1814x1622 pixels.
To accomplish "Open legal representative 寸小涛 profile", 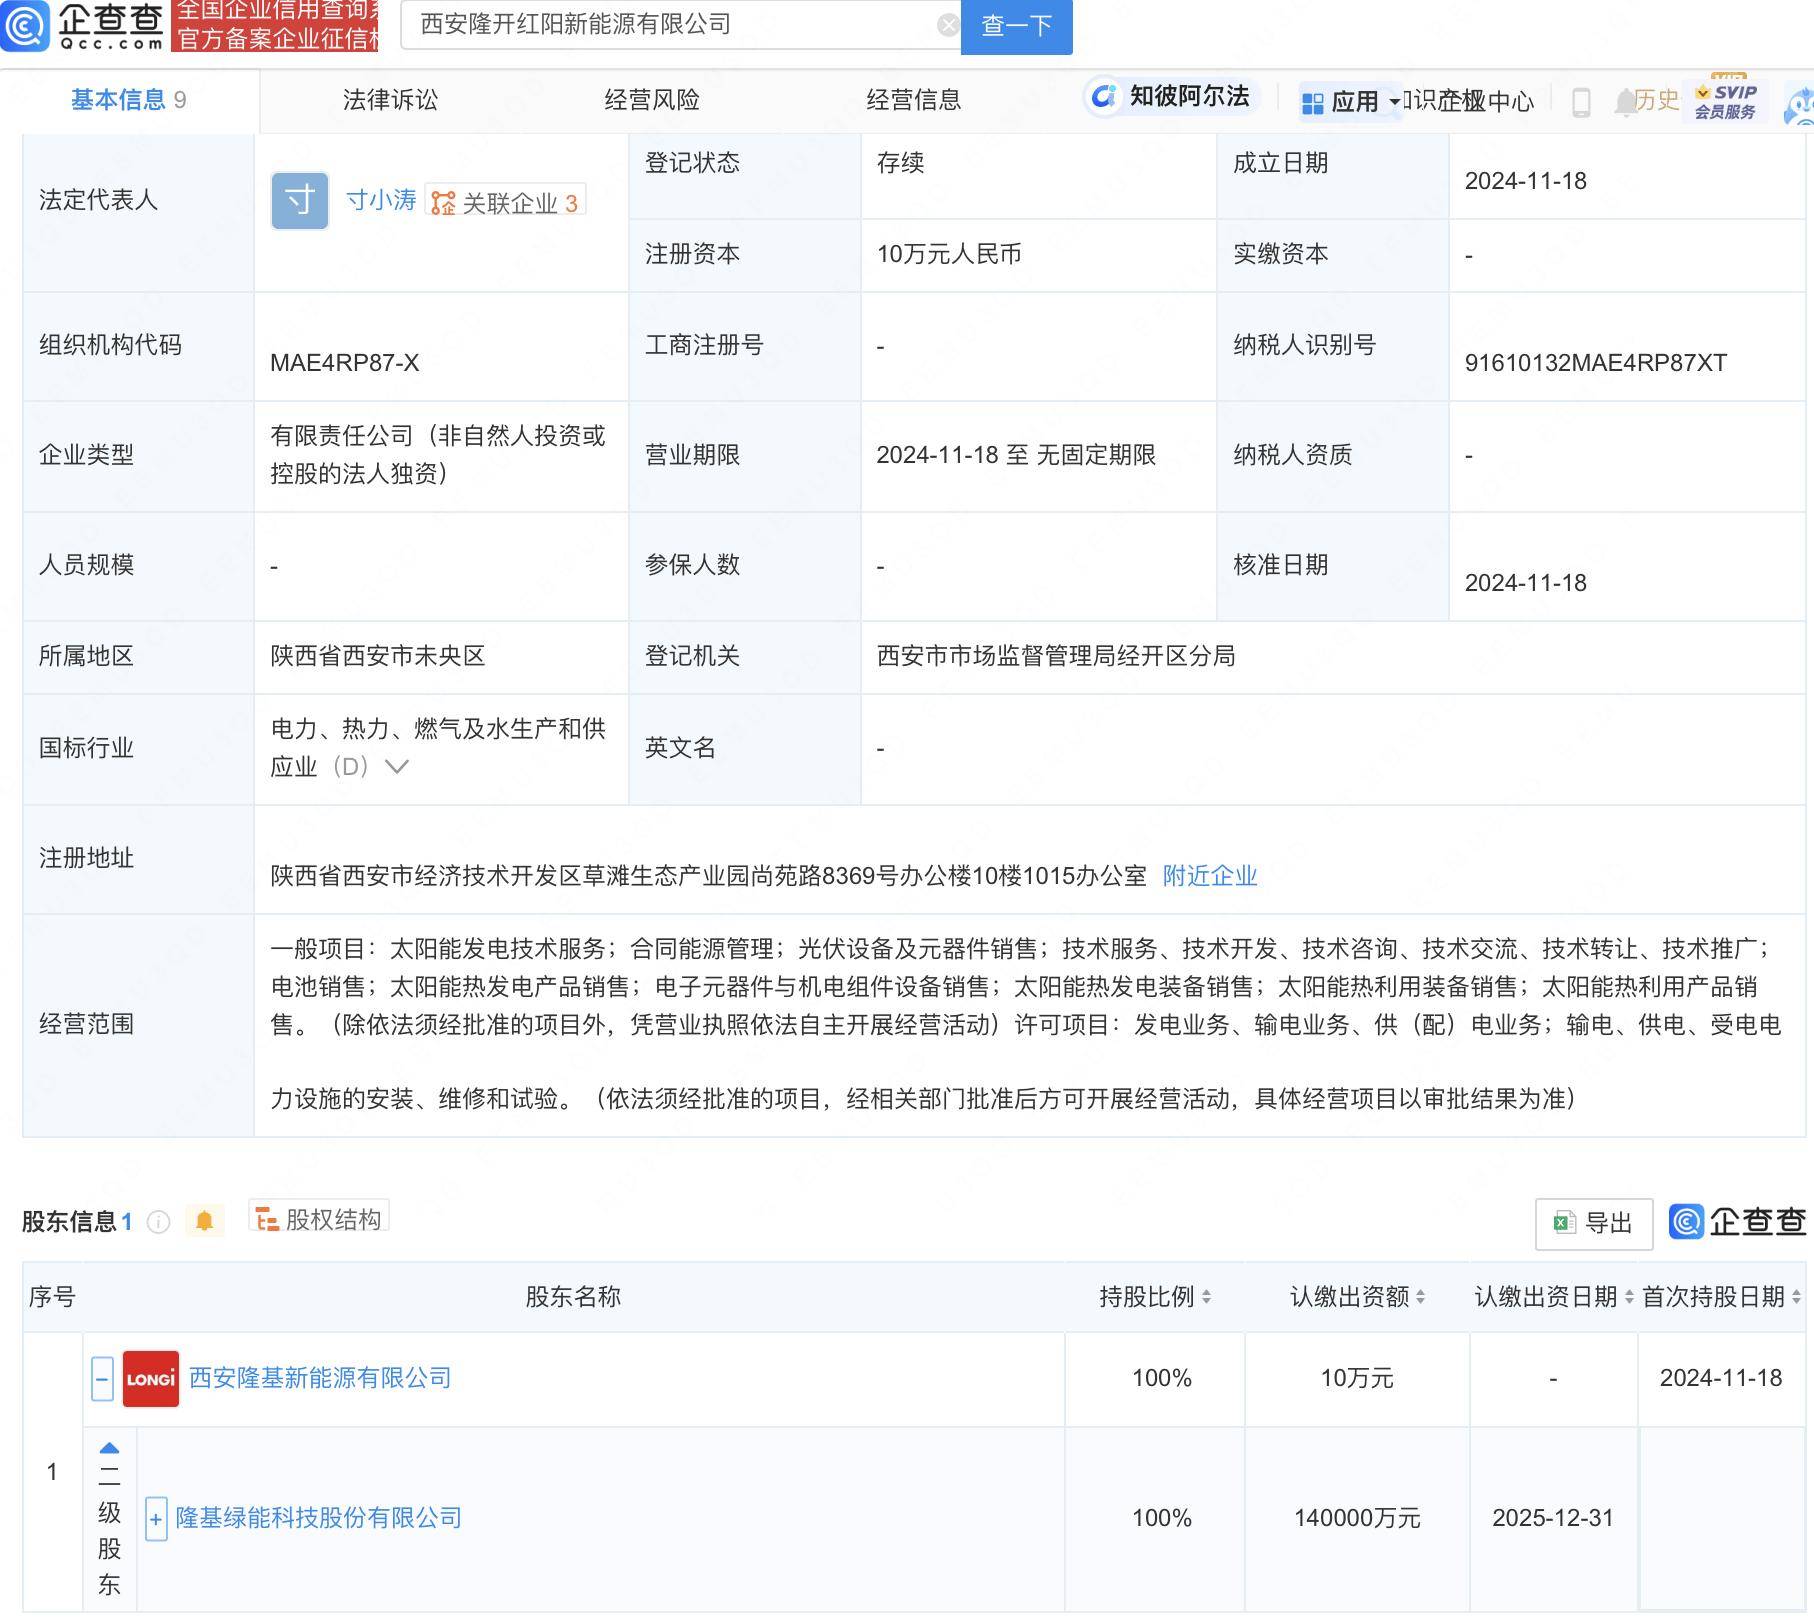I will [381, 200].
